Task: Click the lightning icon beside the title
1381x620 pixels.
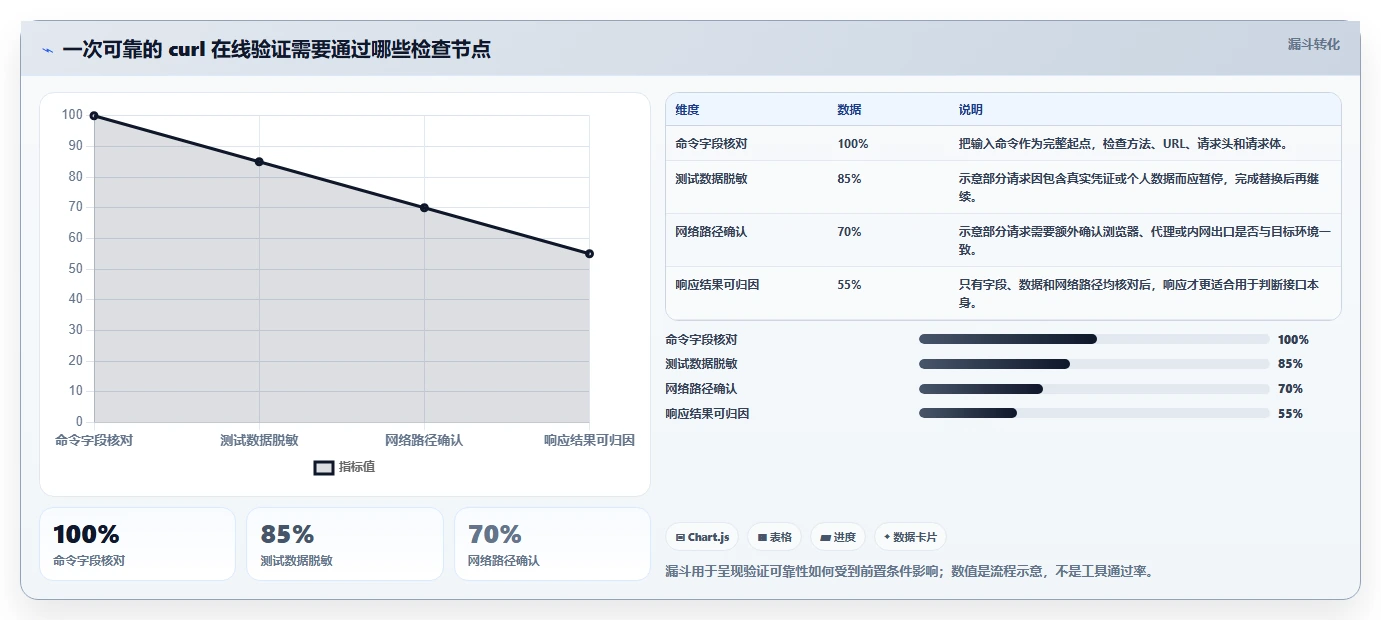Action: [48, 50]
